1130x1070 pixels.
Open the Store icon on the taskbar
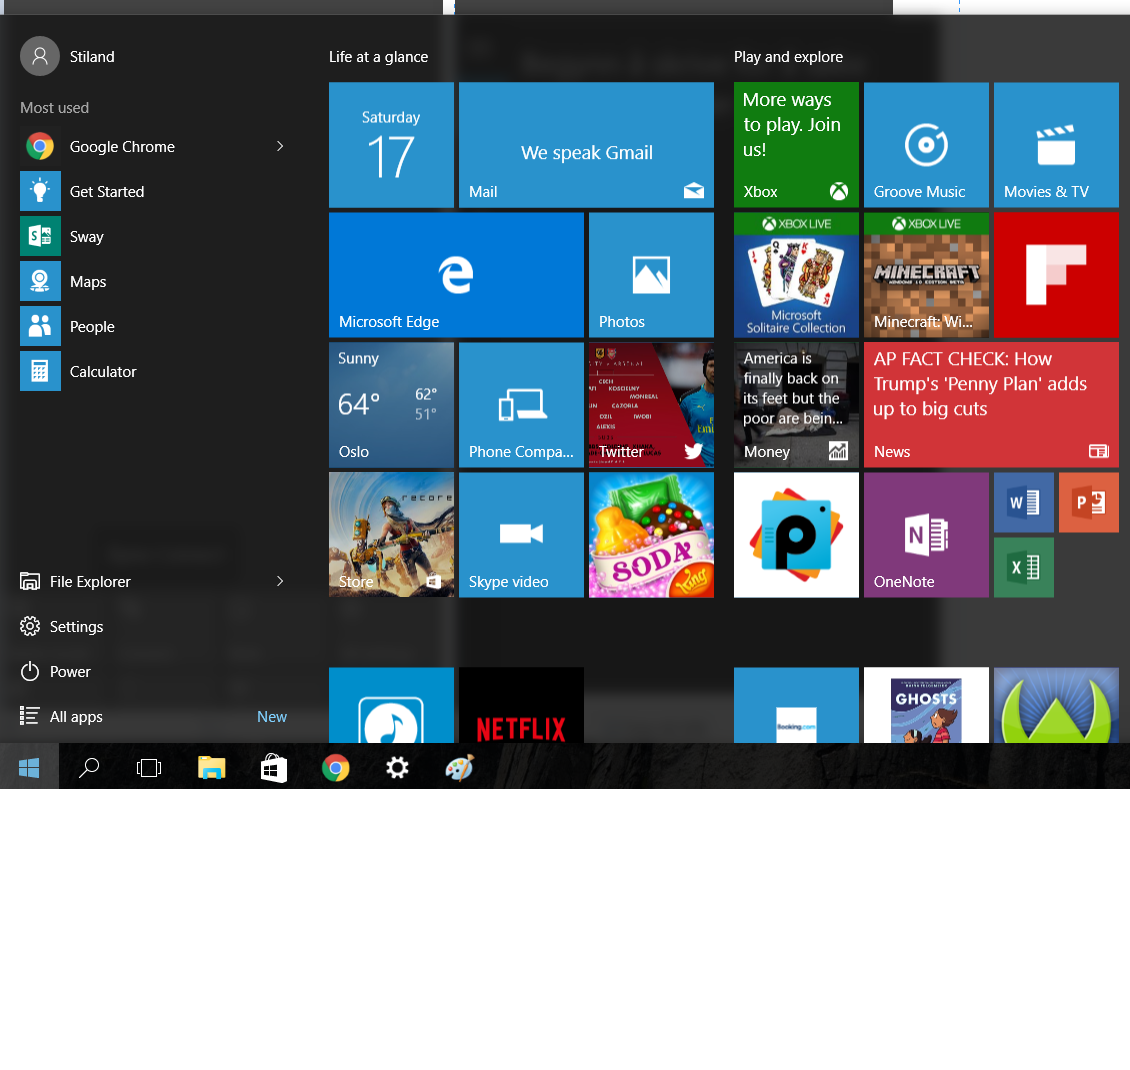(x=274, y=767)
